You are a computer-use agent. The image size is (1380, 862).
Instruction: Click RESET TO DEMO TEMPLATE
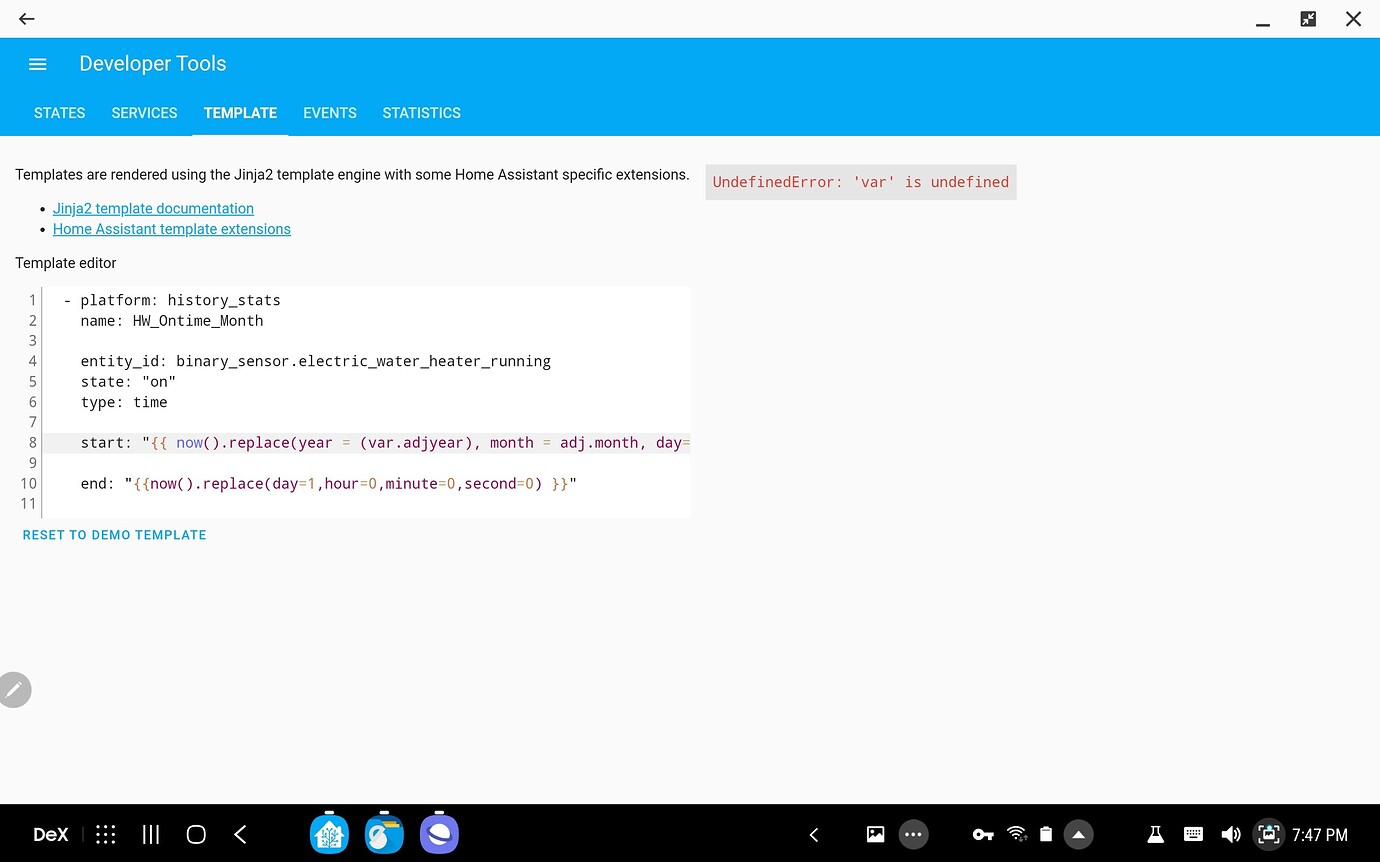pyautogui.click(x=114, y=535)
